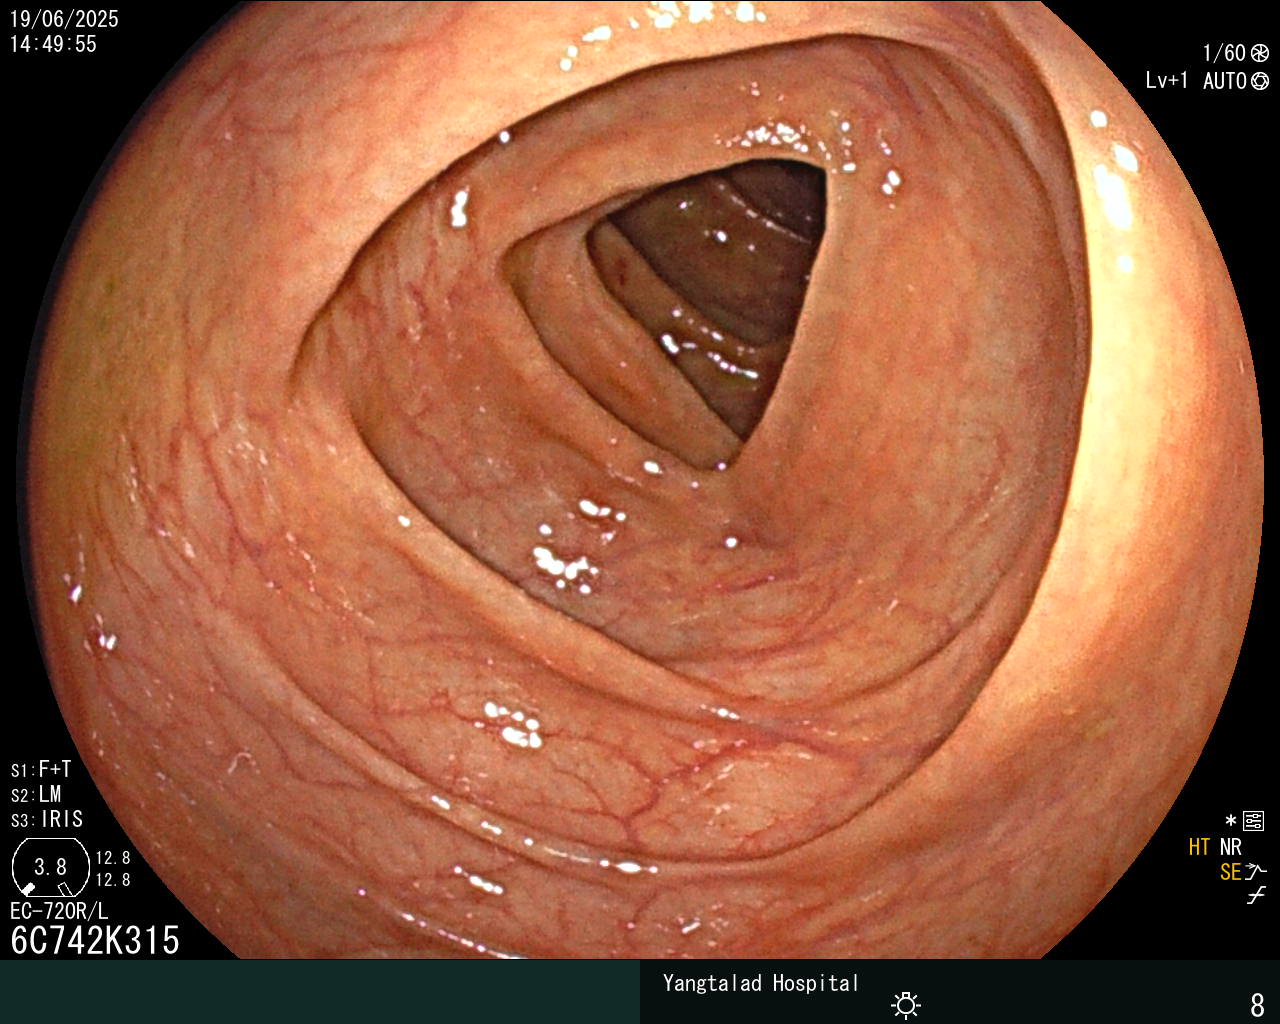Click the NR noise reduction indicator
Viewport: 1280px width, 1024px height.
tap(1231, 848)
